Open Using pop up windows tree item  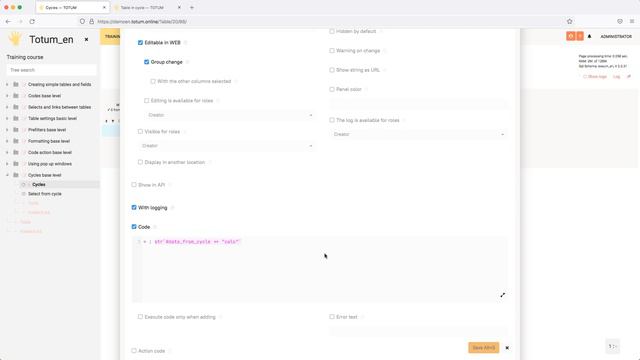(x=50, y=164)
